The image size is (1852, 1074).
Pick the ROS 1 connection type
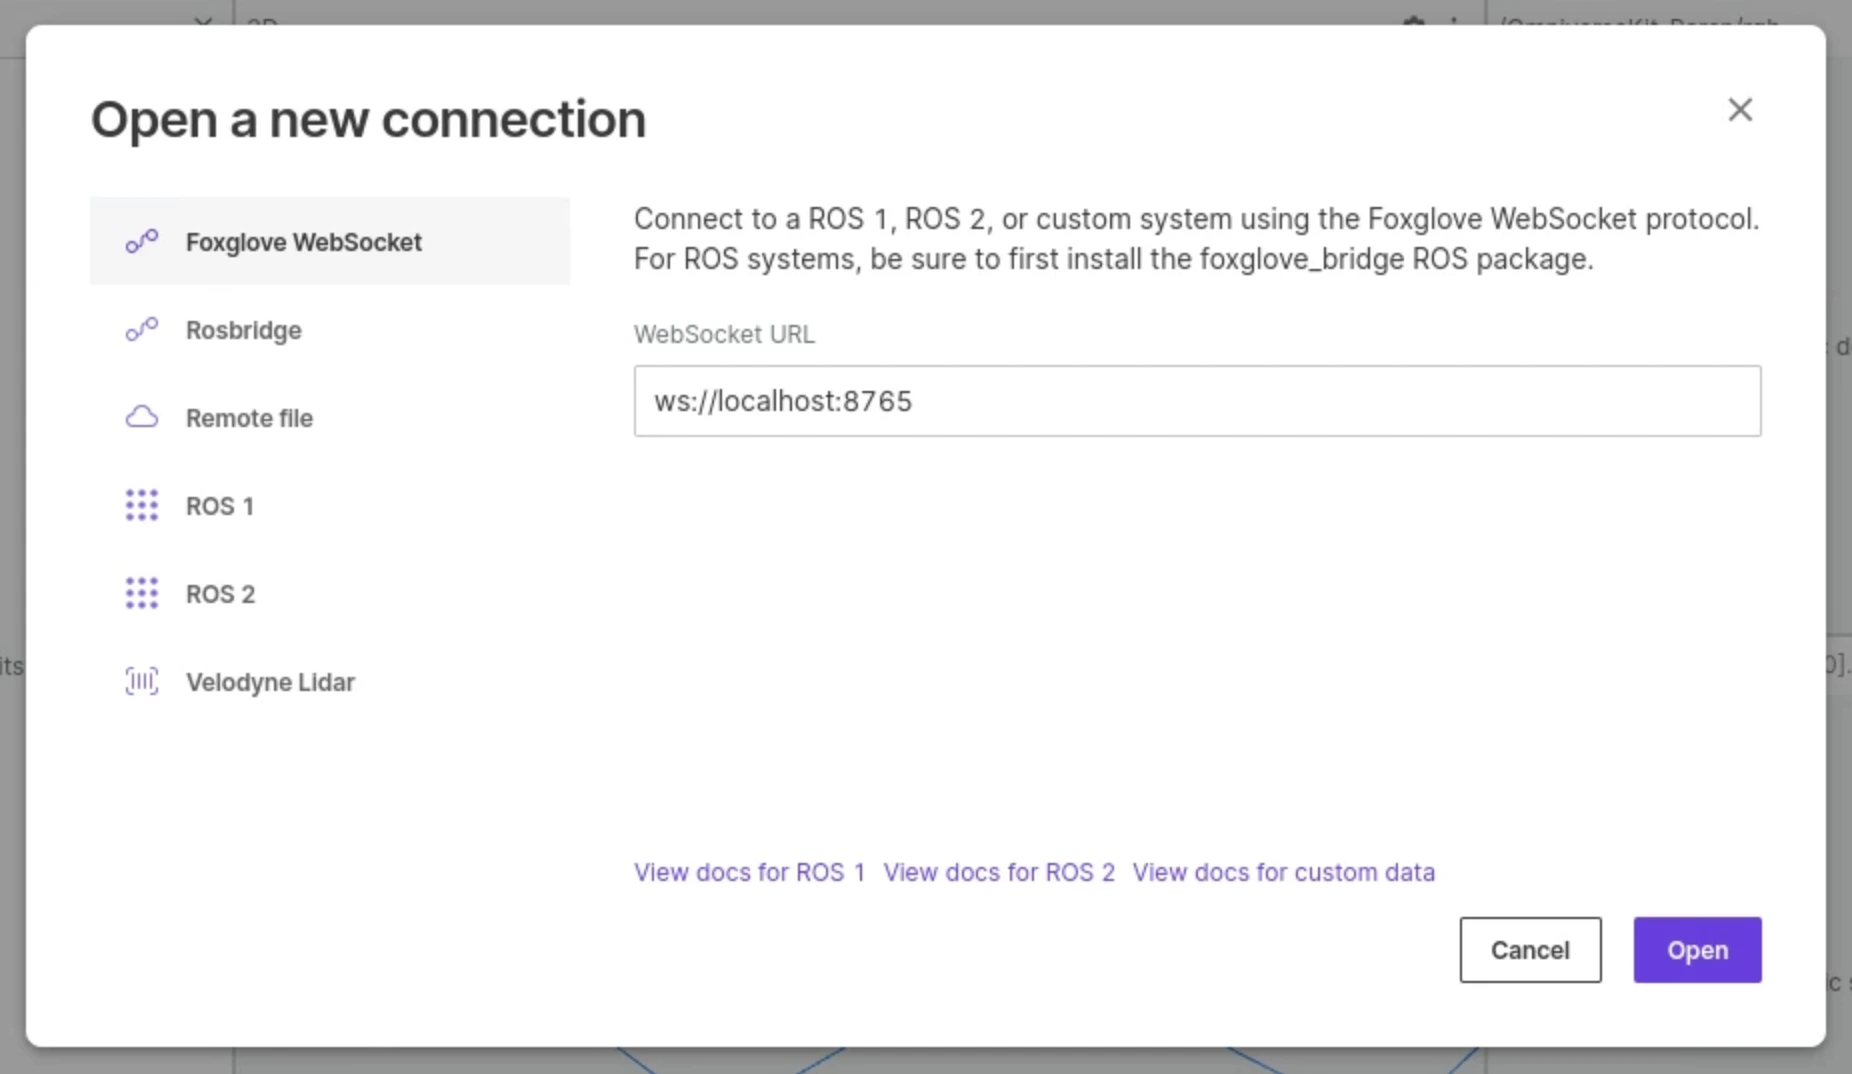click(x=219, y=506)
